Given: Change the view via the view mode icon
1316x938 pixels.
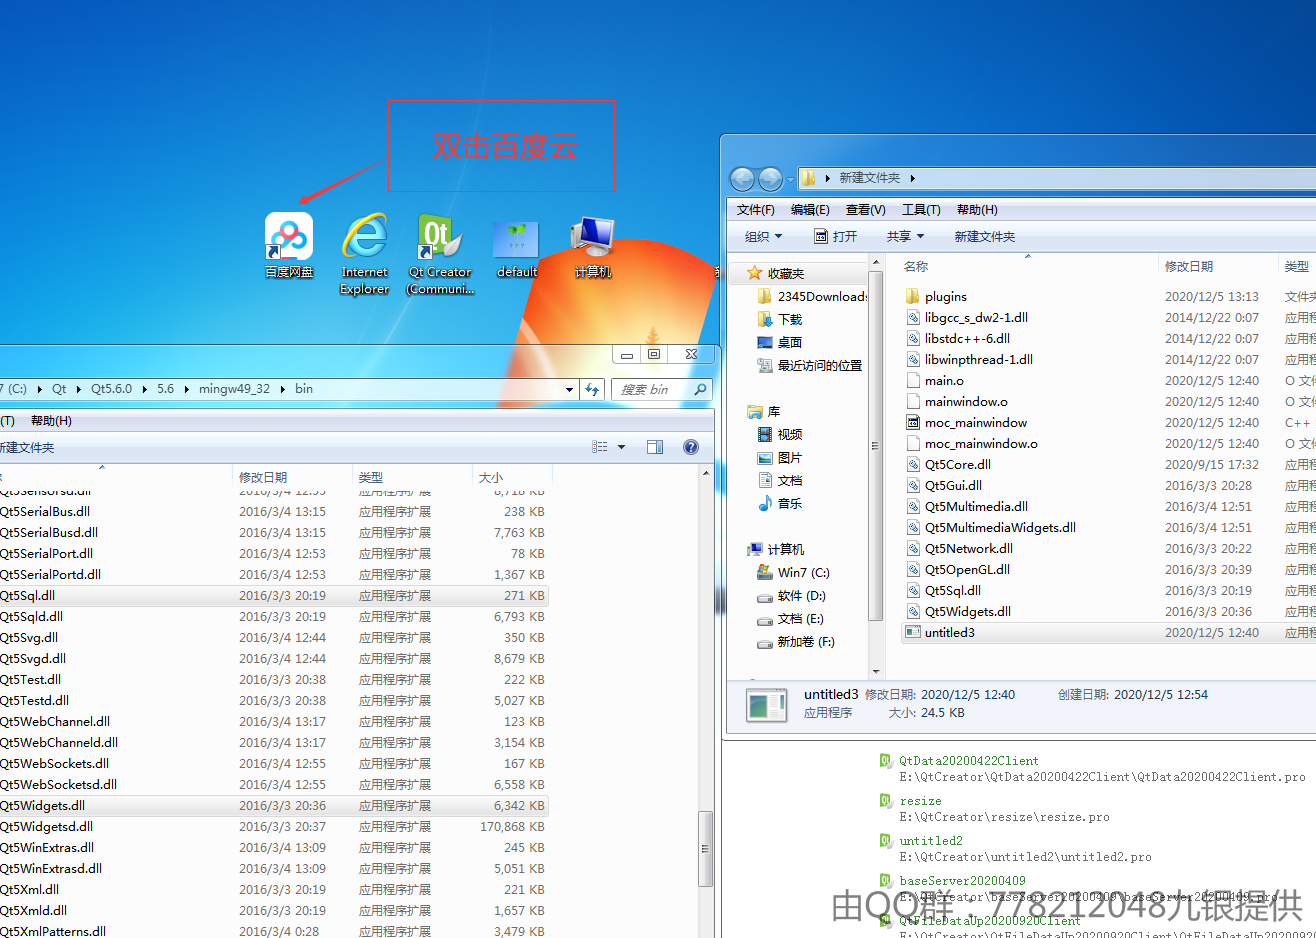Looking at the screenshot, I should 600,447.
